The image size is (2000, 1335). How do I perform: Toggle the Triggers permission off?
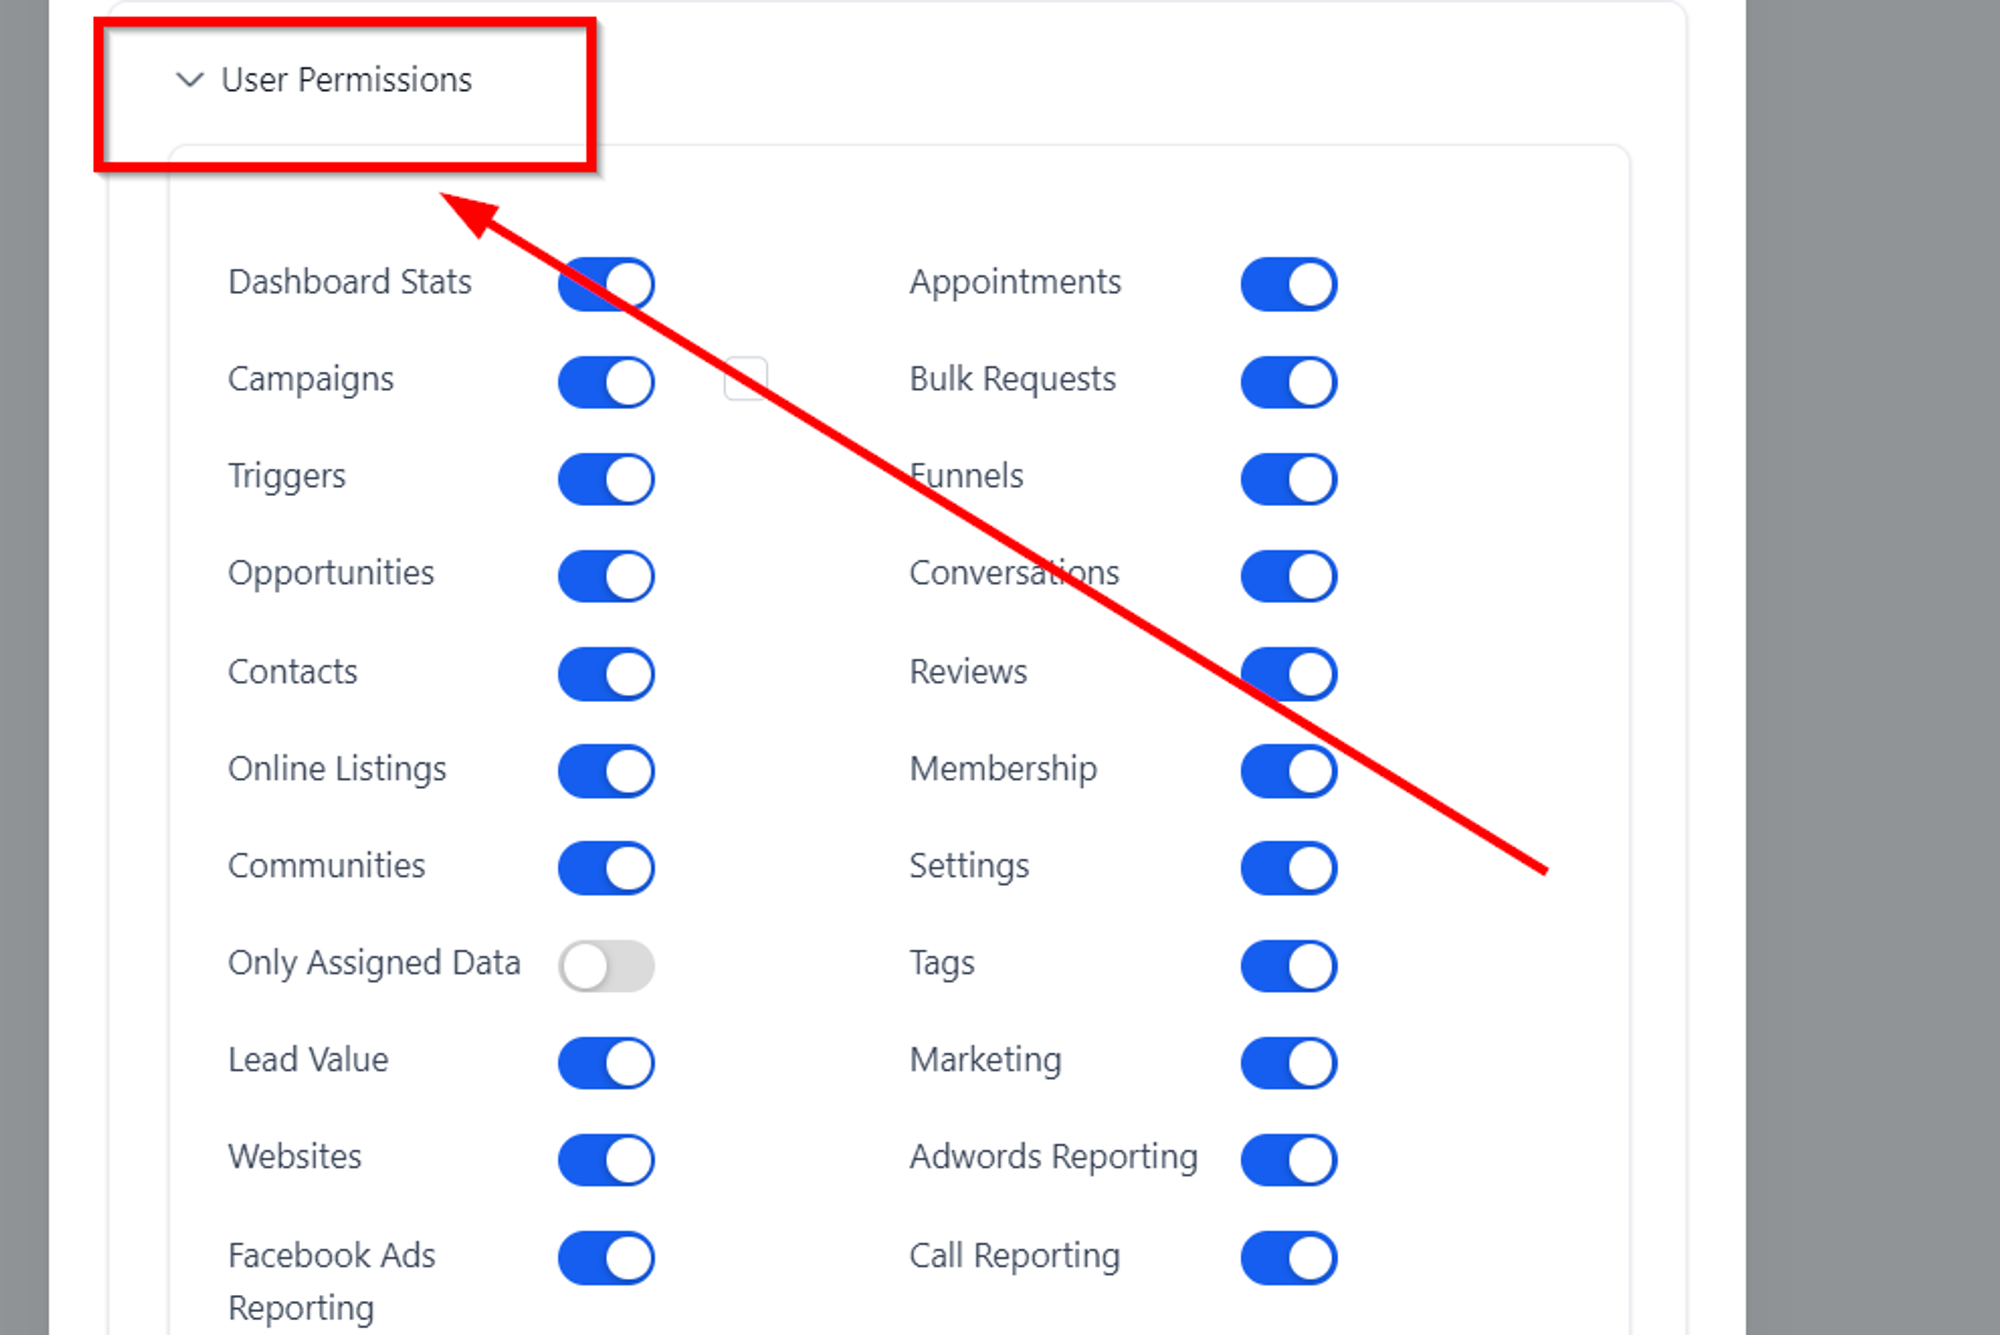(606, 479)
